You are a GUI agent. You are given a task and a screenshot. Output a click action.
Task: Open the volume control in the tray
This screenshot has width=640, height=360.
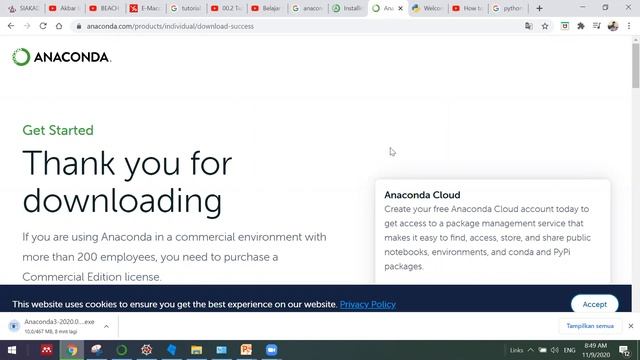click(x=554, y=350)
